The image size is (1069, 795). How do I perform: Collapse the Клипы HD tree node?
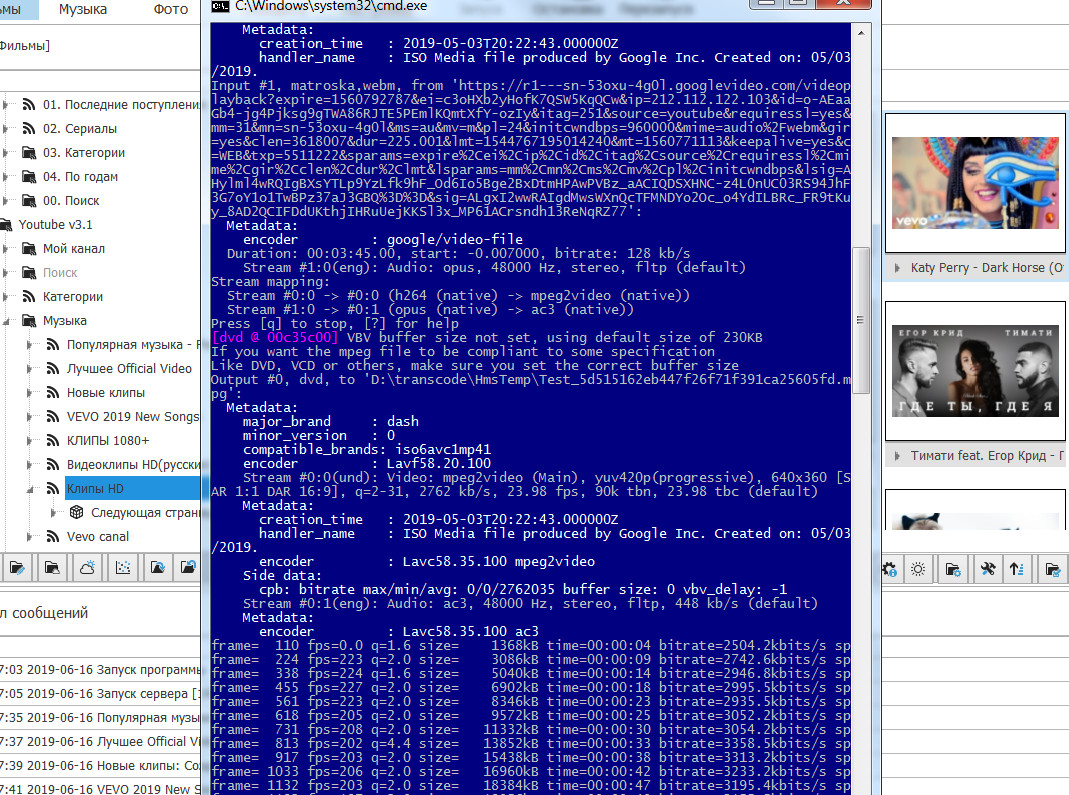point(31,489)
